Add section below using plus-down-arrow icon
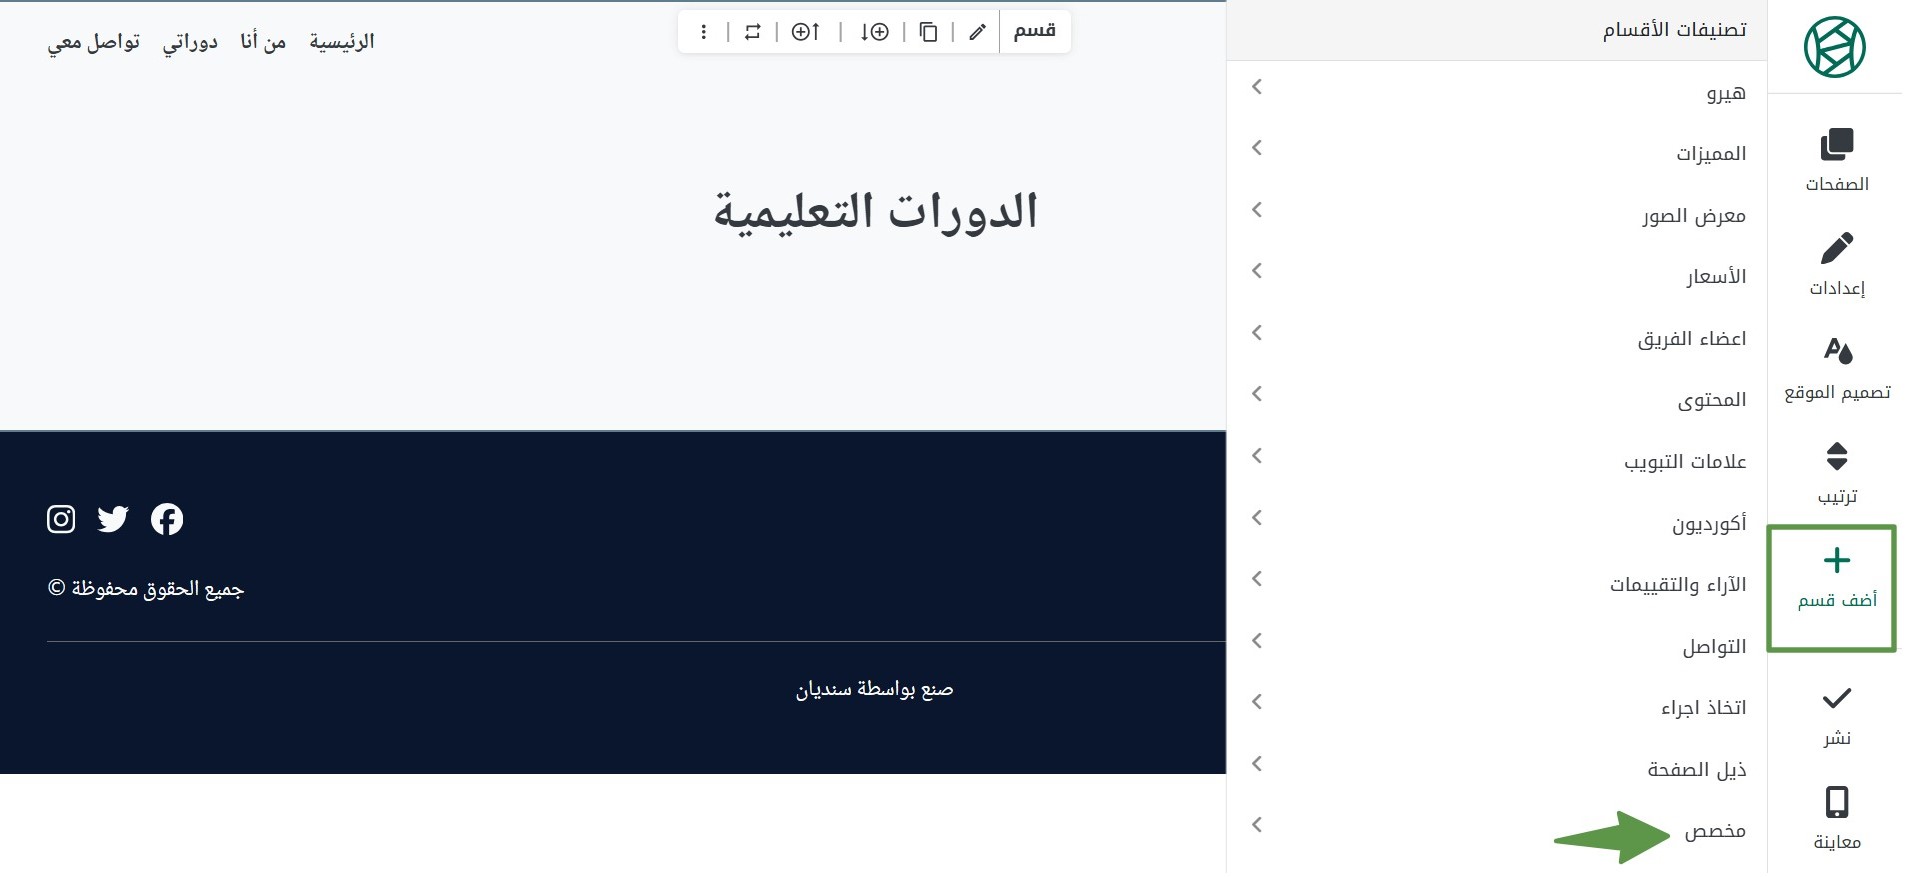1920x877 pixels. tap(874, 32)
